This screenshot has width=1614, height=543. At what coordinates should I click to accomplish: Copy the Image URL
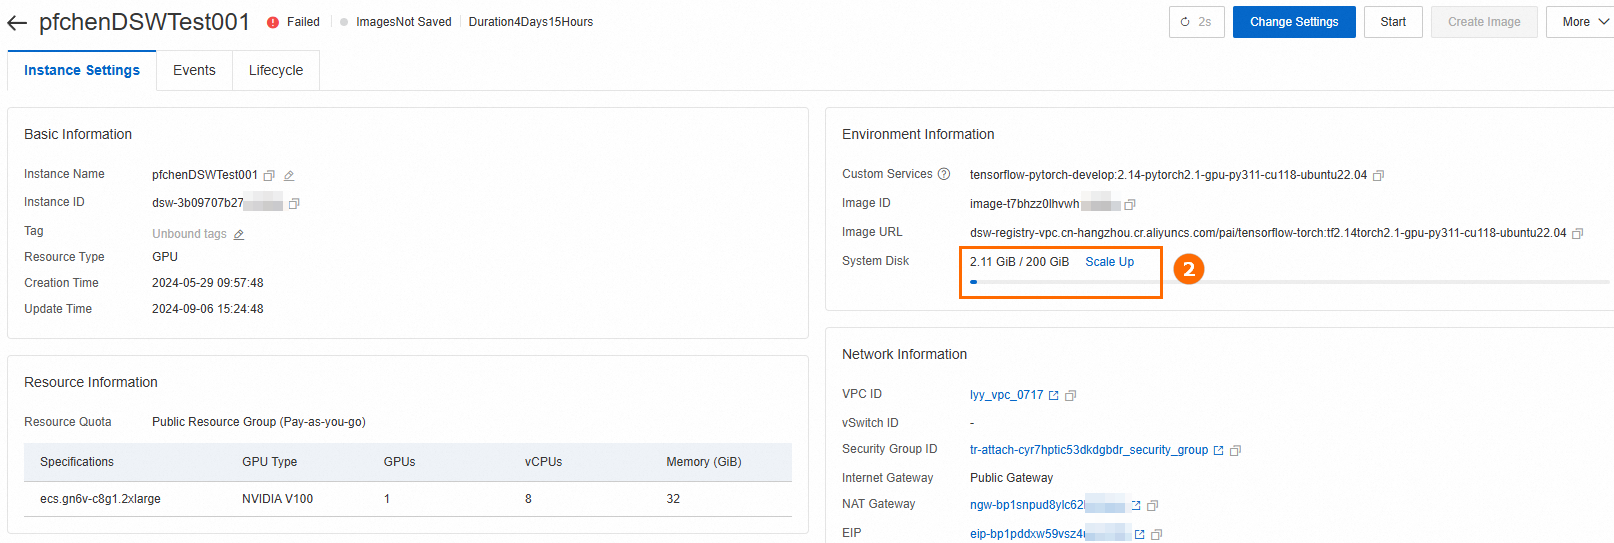(x=1578, y=234)
